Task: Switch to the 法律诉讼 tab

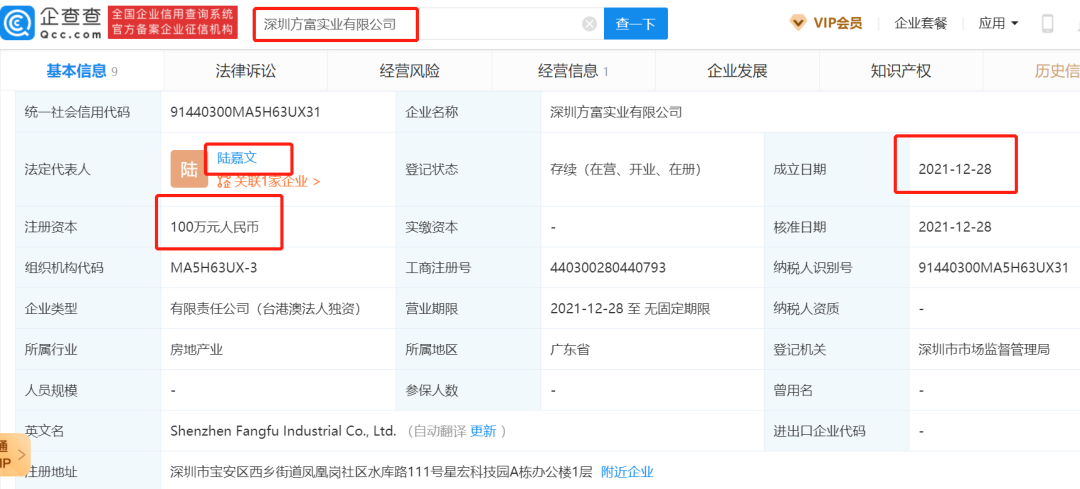Action: click(x=245, y=70)
